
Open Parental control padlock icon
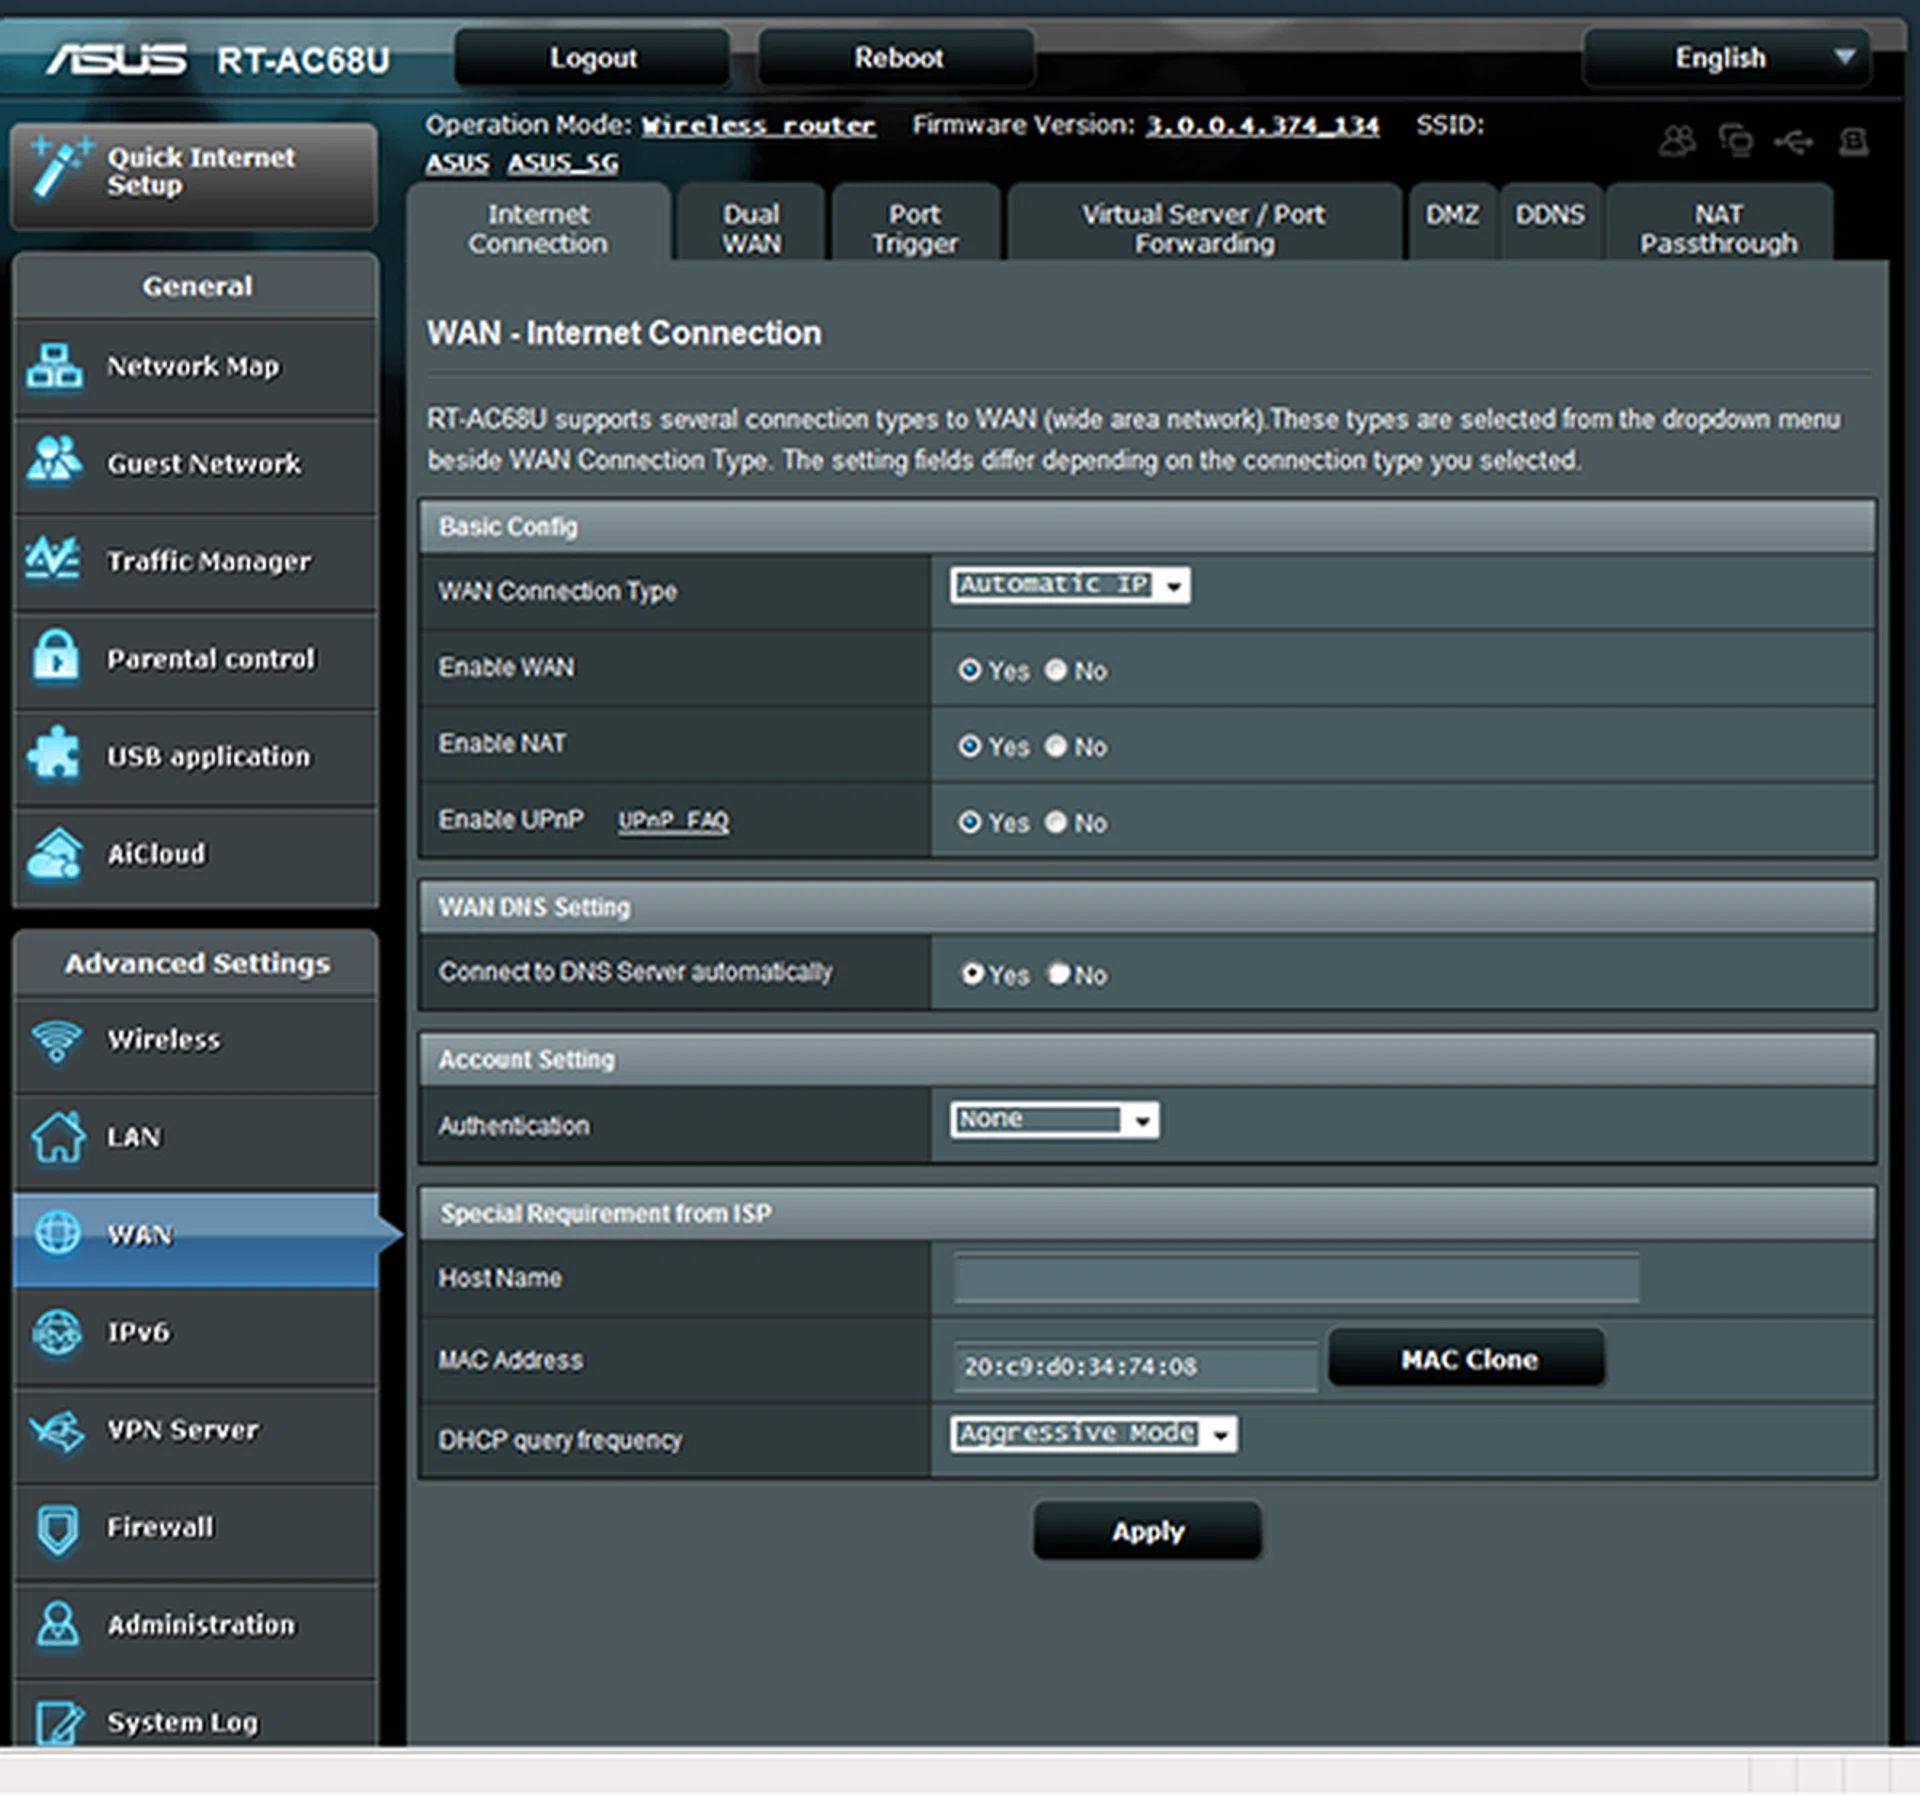click(55, 657)
